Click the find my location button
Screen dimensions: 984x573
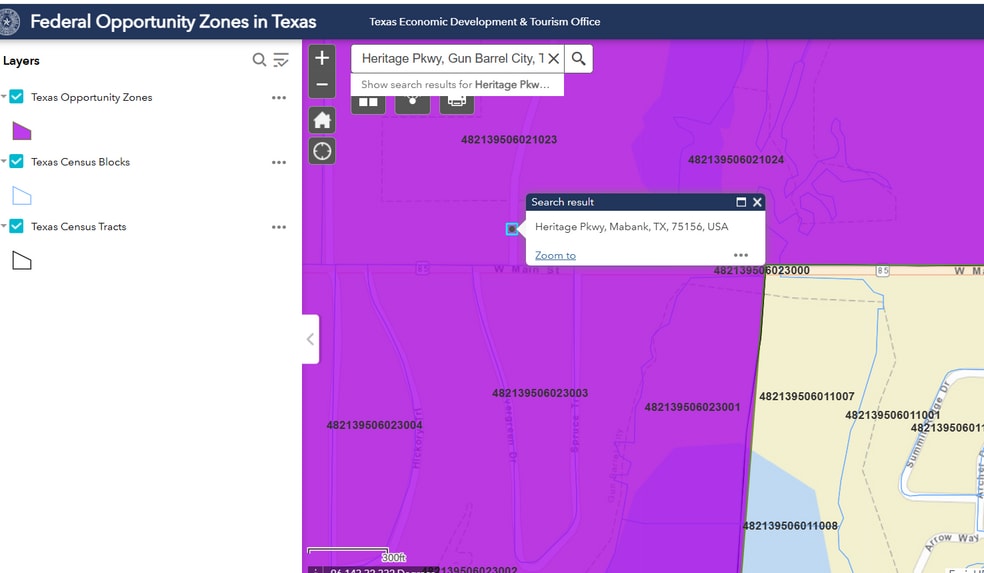[322, 152]
